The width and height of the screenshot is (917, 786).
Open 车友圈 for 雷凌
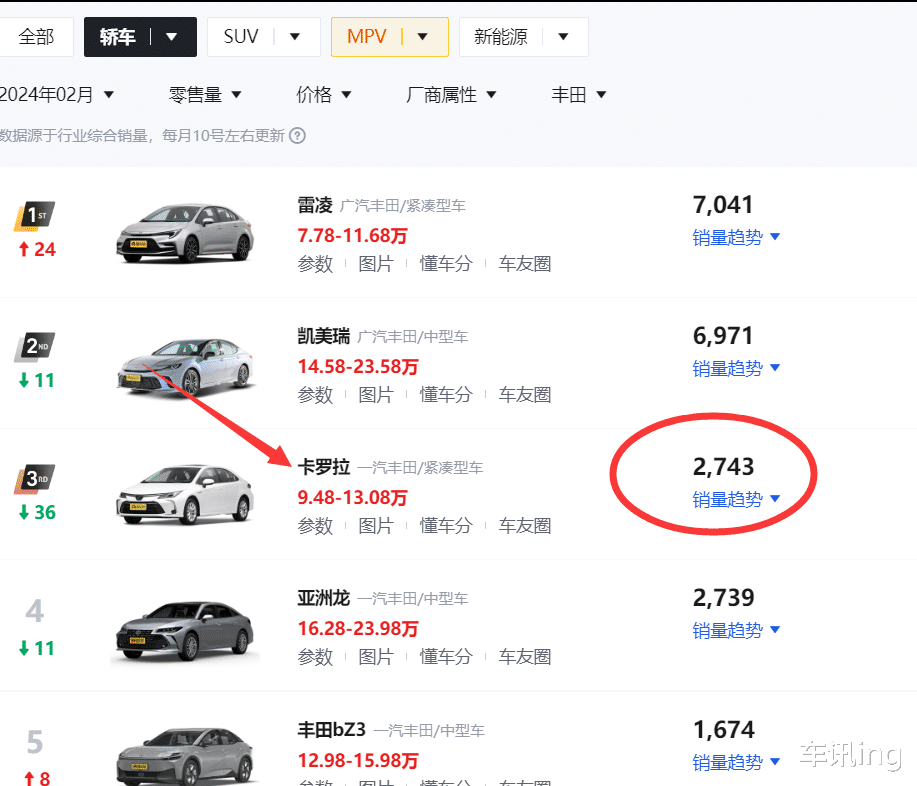point(525,264)
